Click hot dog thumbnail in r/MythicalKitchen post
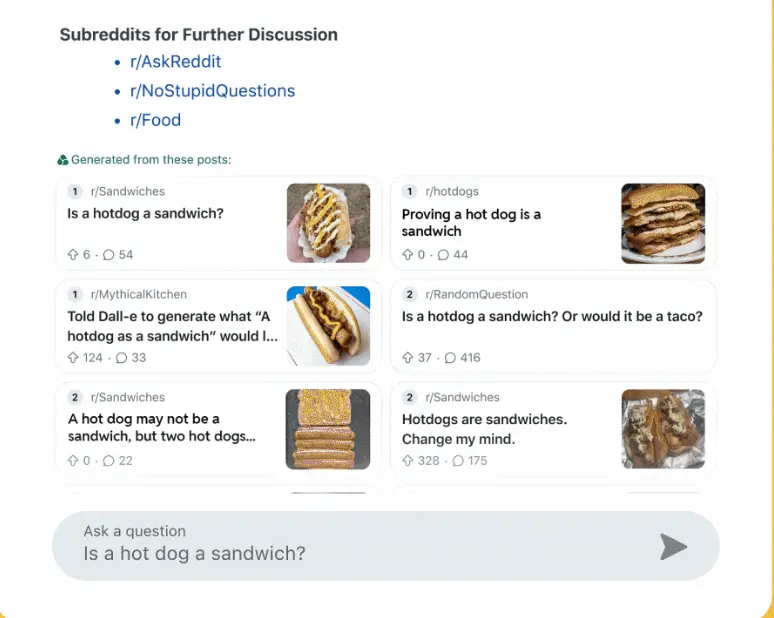Screen dimensions: 774x618 pyautogui.click(x=328, y=326)
